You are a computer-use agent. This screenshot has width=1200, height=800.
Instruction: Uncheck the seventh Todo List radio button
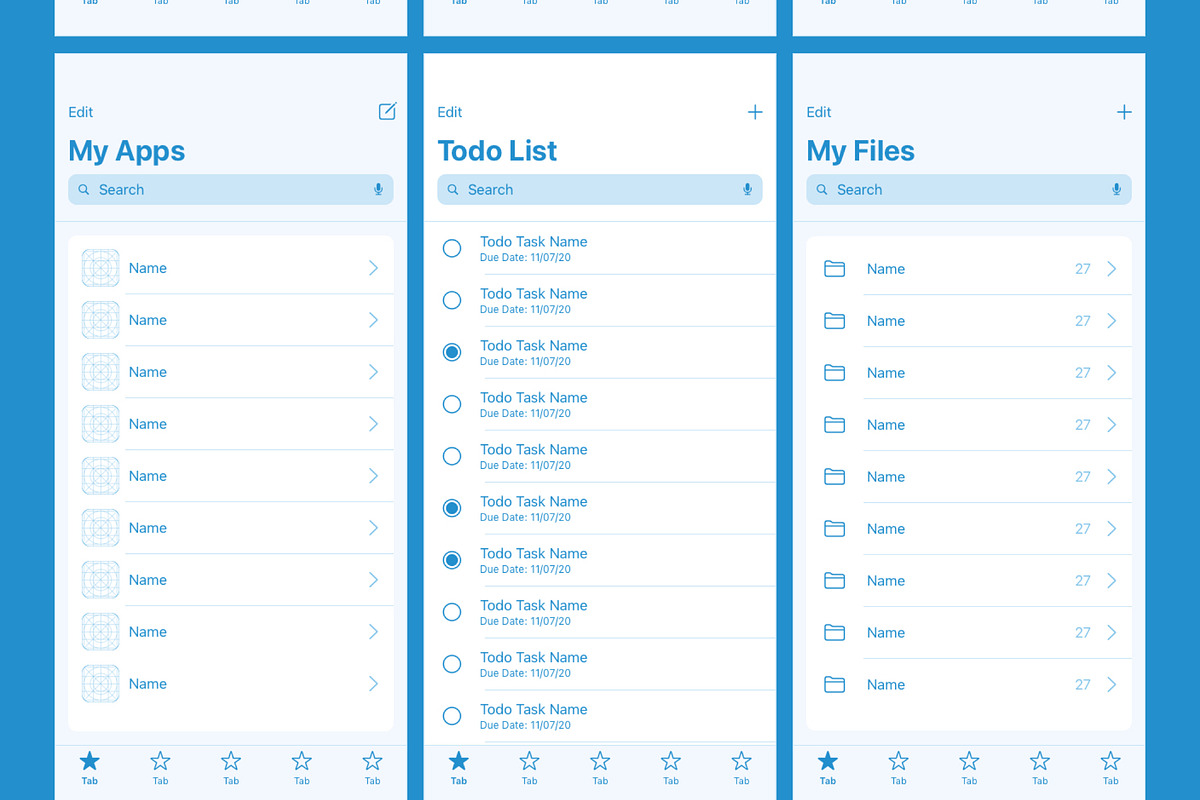(x=452, y=560)
